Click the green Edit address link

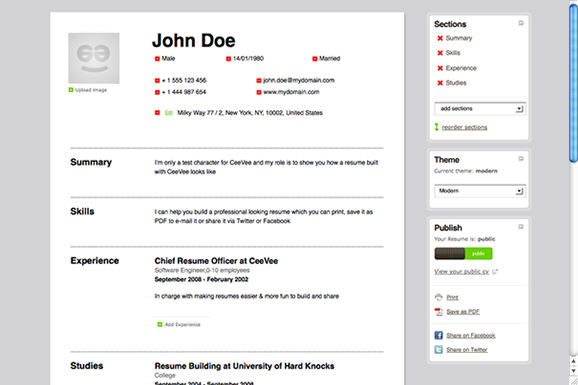169,113
